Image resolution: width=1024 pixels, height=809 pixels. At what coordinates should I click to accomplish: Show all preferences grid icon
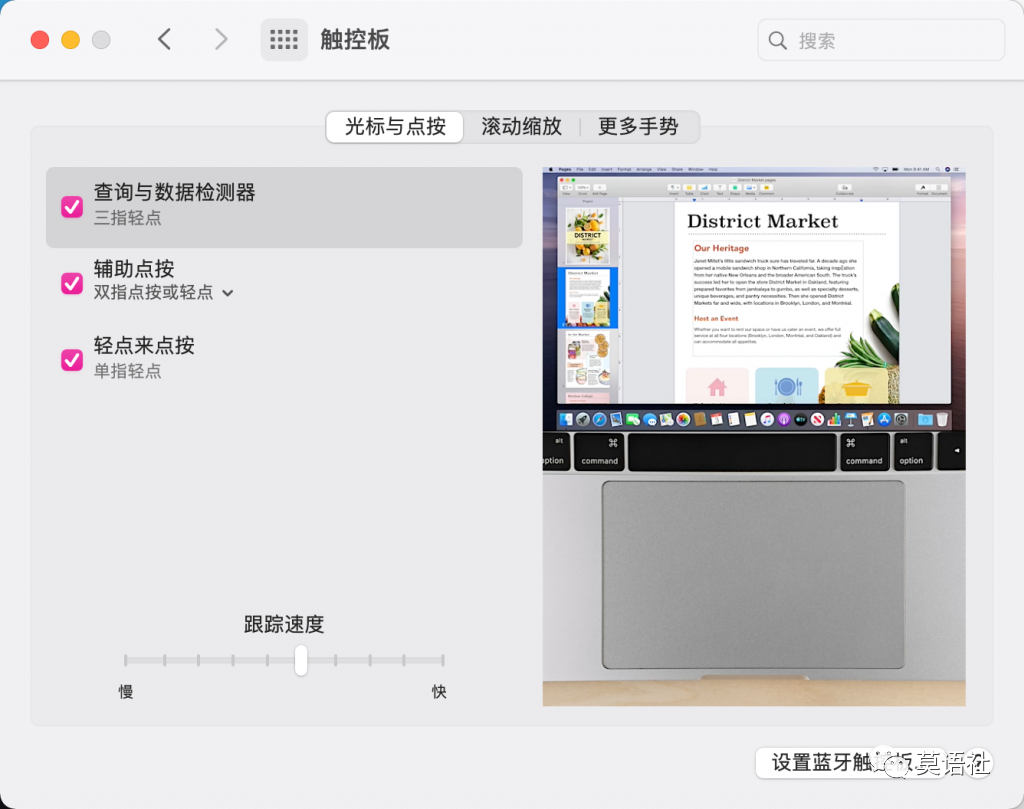point(284,40)
